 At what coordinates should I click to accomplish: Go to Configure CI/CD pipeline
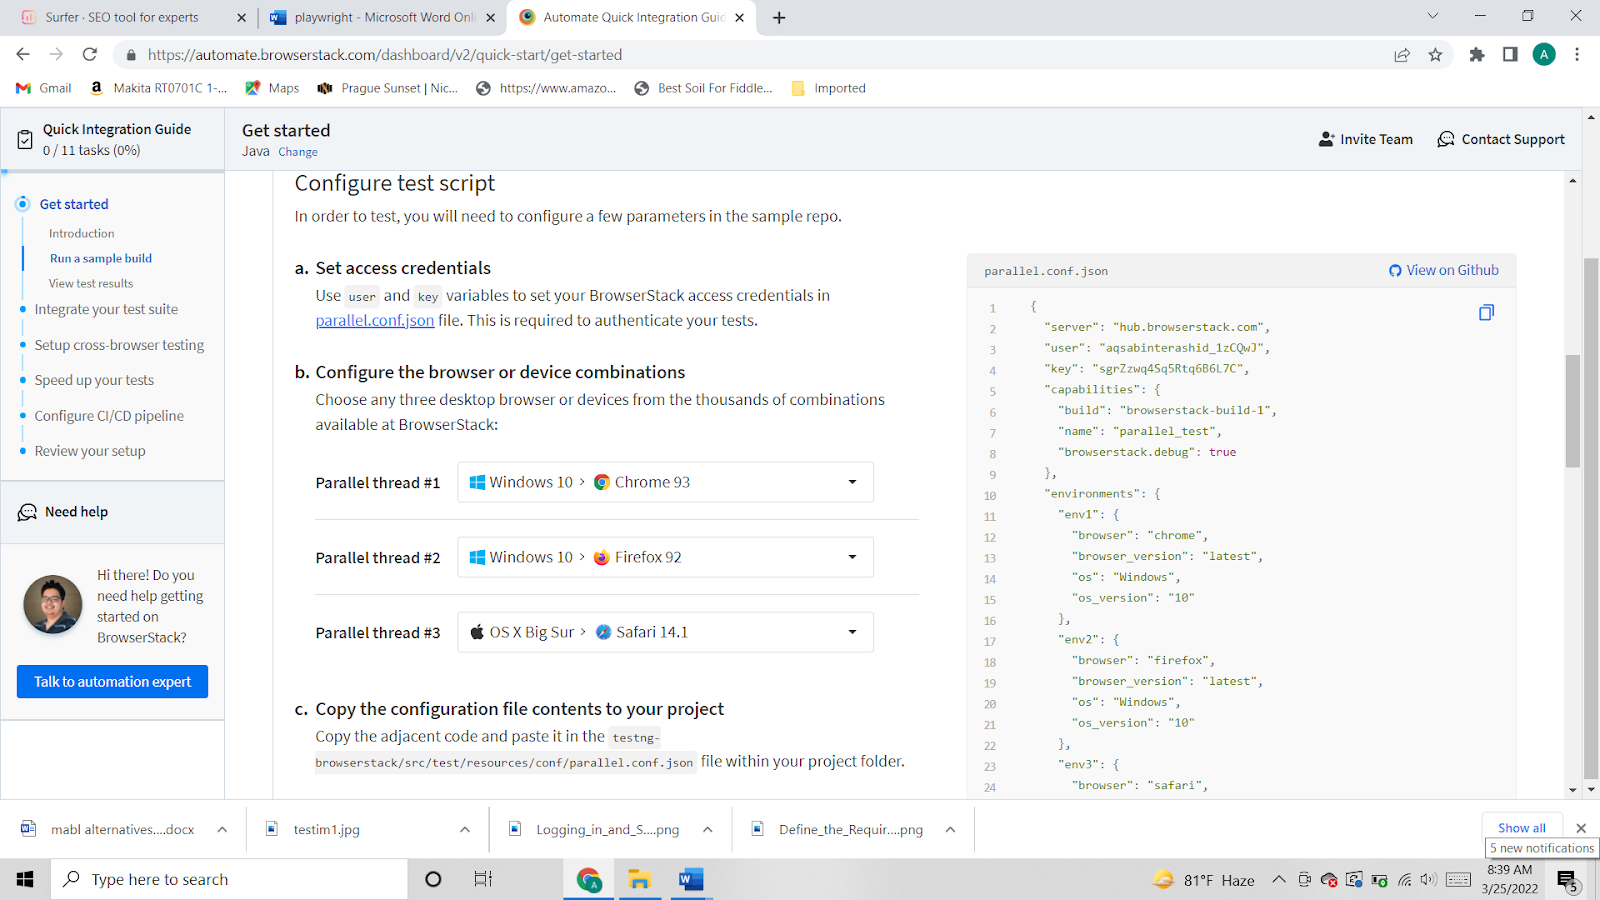point(109,416)
